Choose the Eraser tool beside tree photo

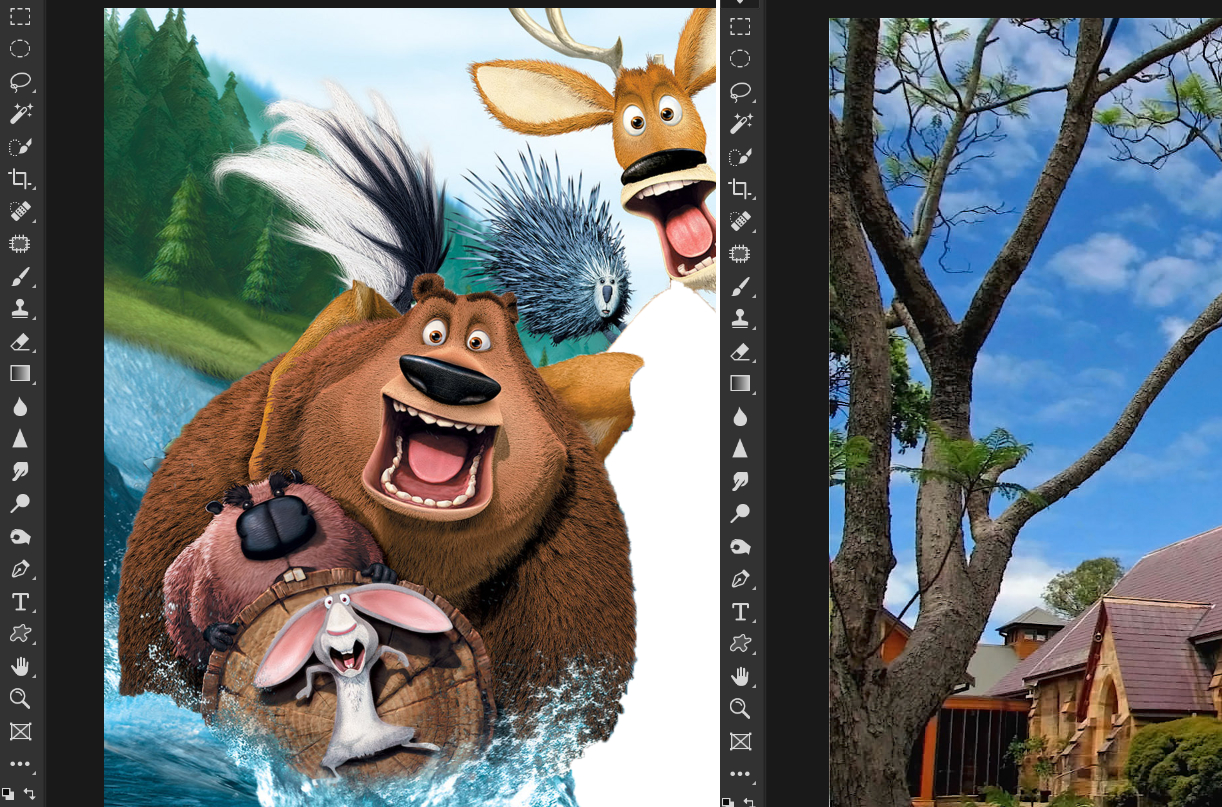pyautogui.click(x=740, y=352)
